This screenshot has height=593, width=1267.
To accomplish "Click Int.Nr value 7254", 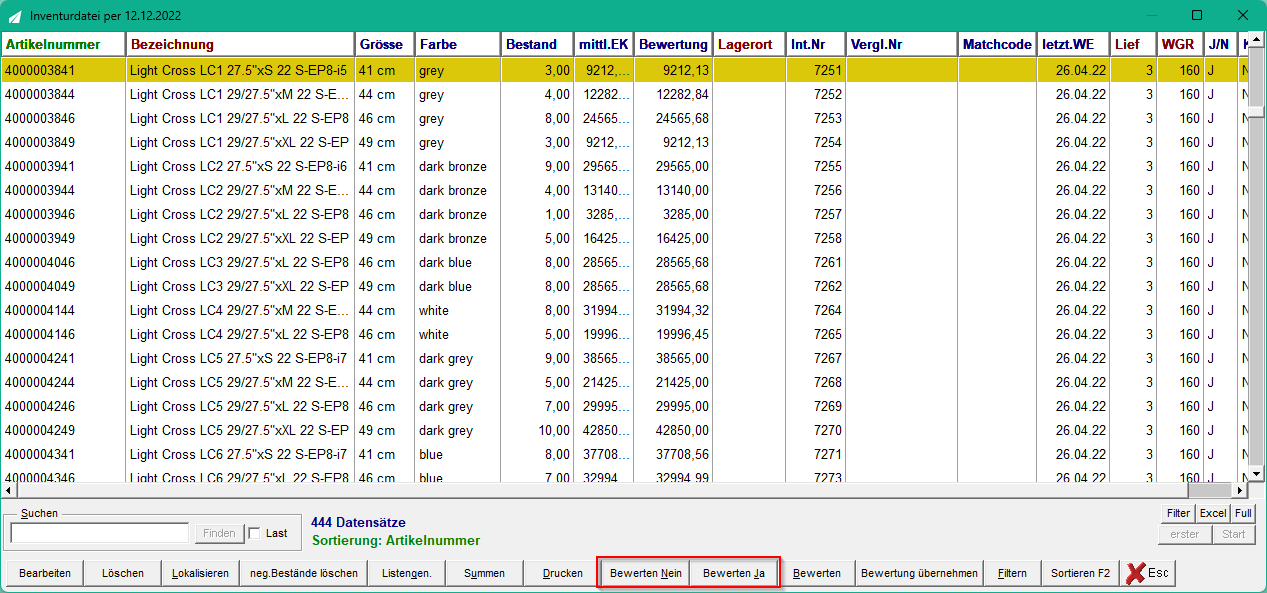I will point(828,142).
